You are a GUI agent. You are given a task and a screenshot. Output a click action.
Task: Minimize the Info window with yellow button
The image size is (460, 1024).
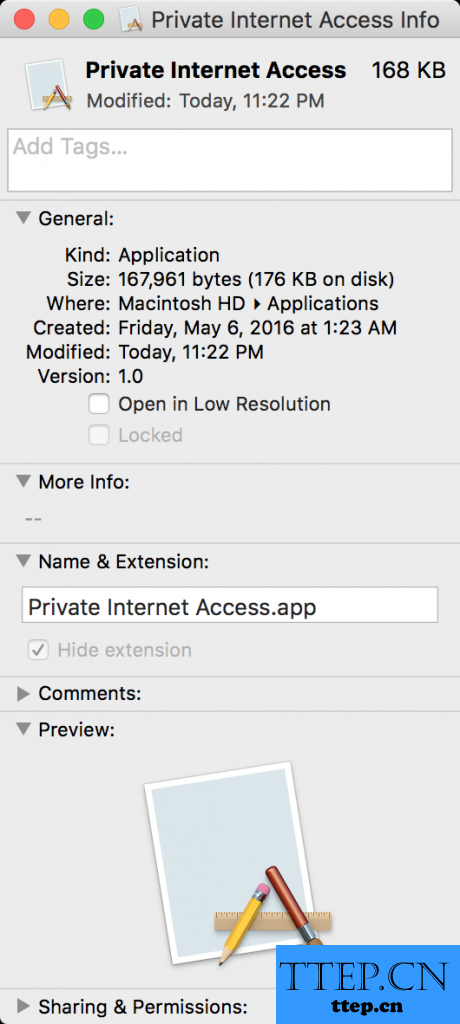59,20
